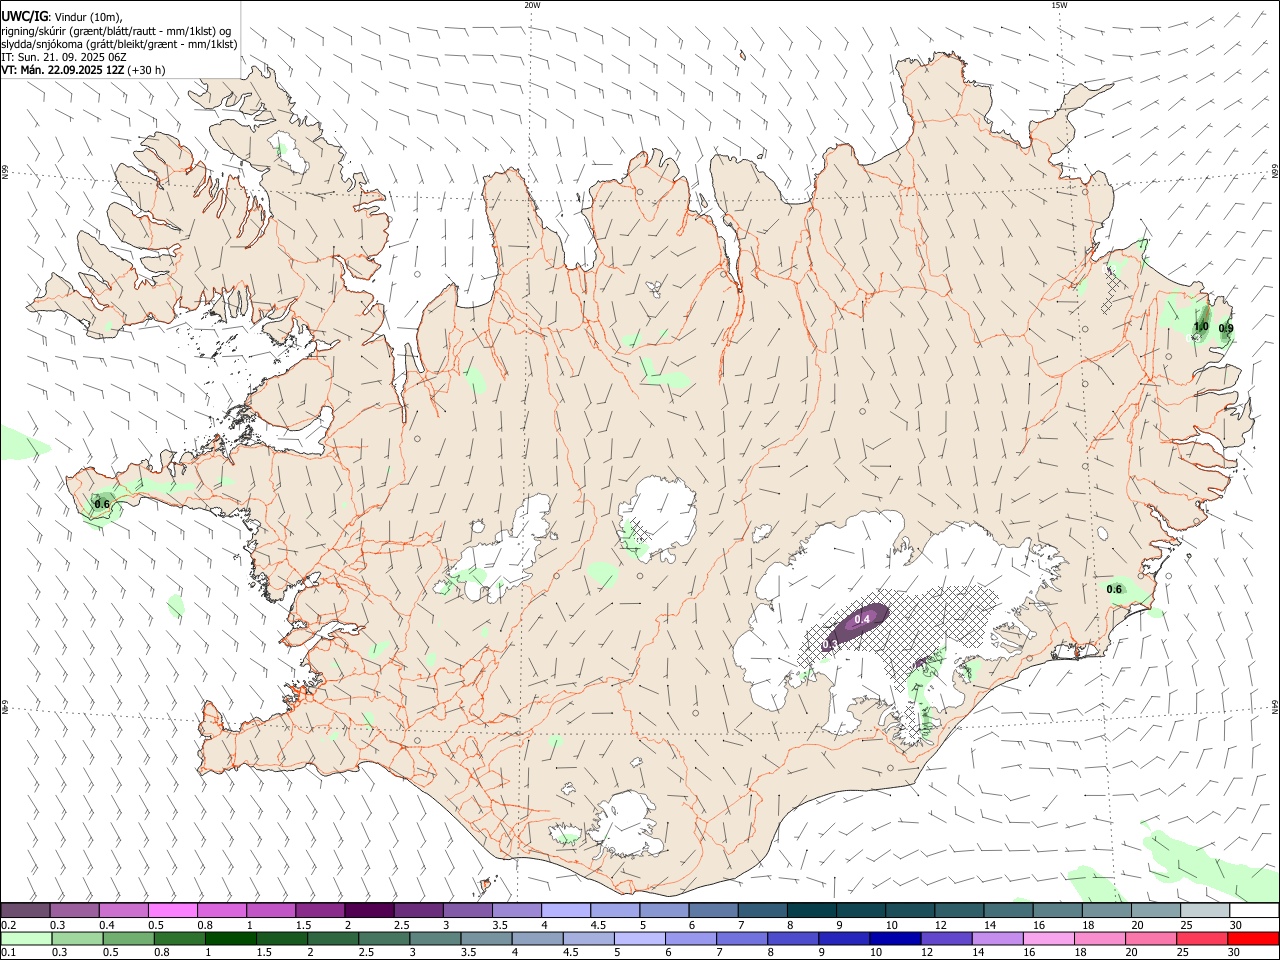Click the '0.6' value near the southeast coast
This screenshot has height=960, width=1280.
(x=1114, y=589)
